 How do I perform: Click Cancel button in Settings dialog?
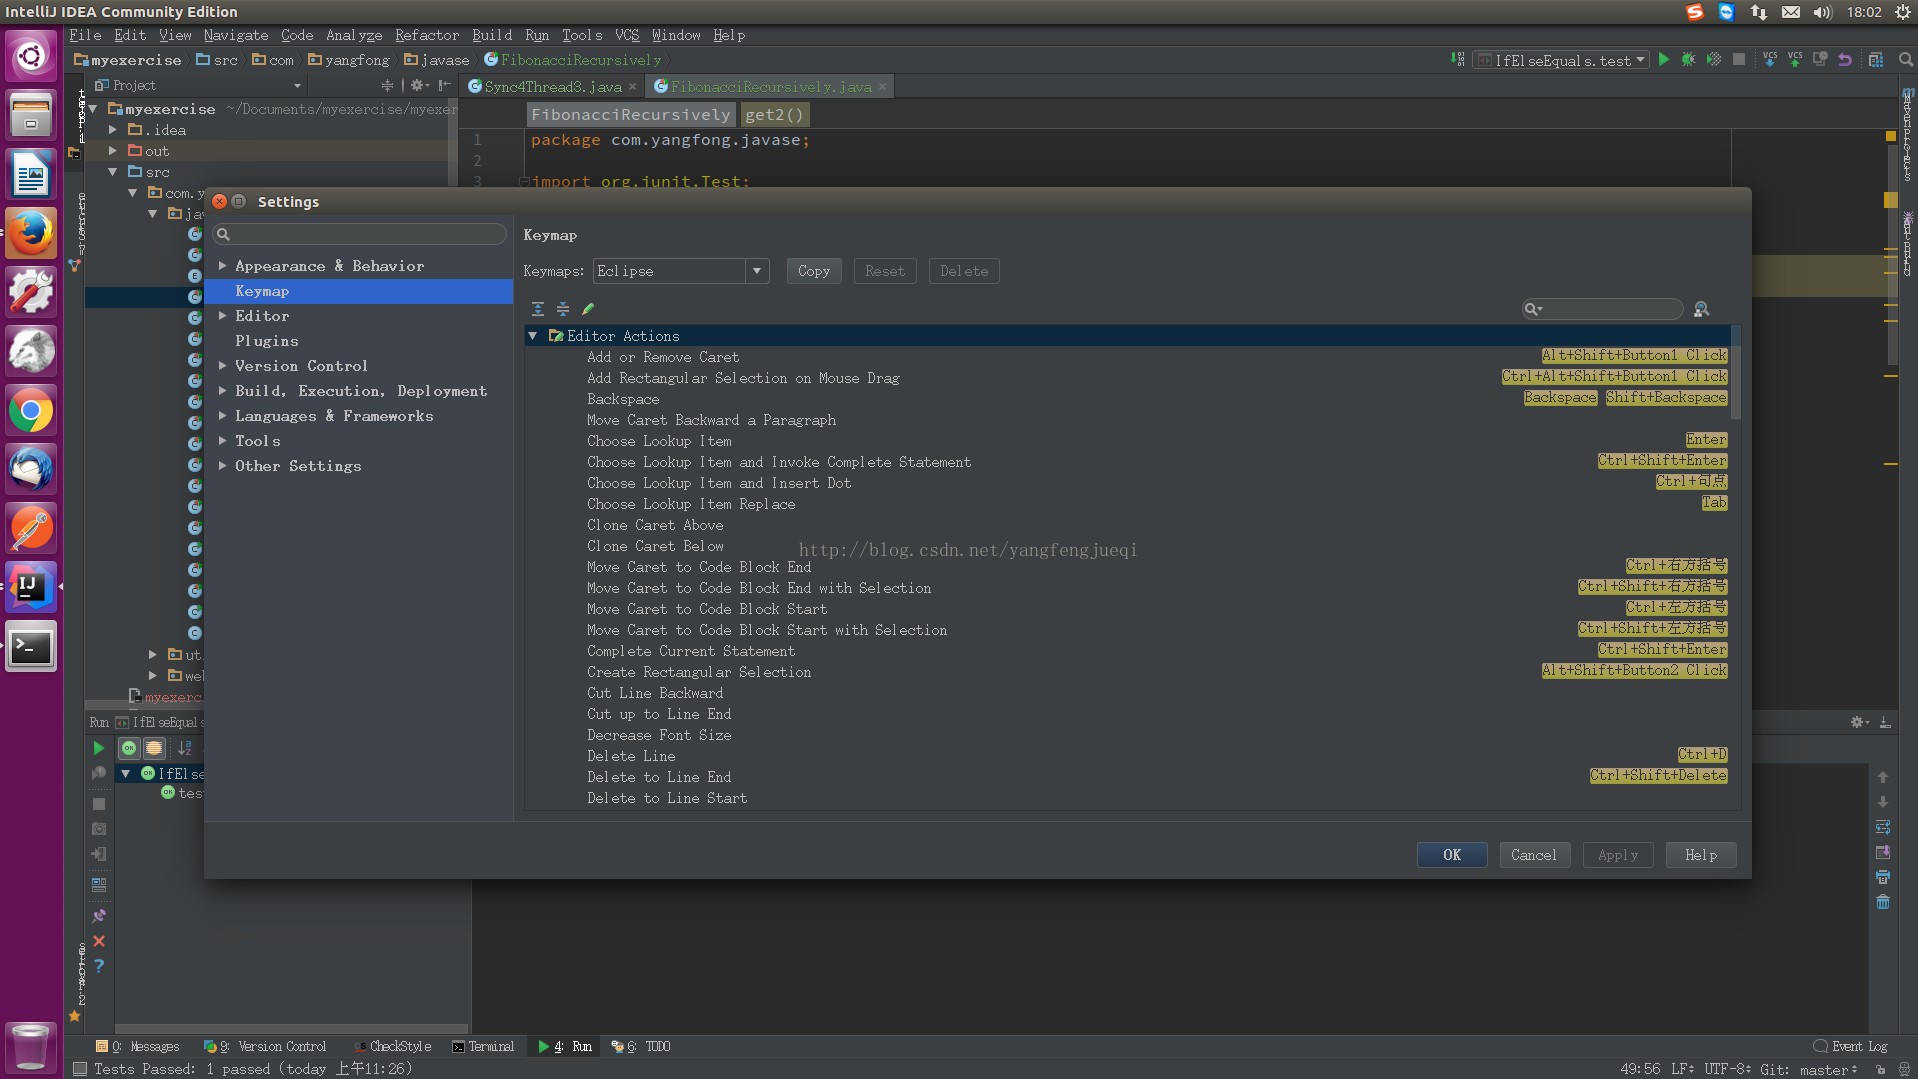click(1534, 855)
